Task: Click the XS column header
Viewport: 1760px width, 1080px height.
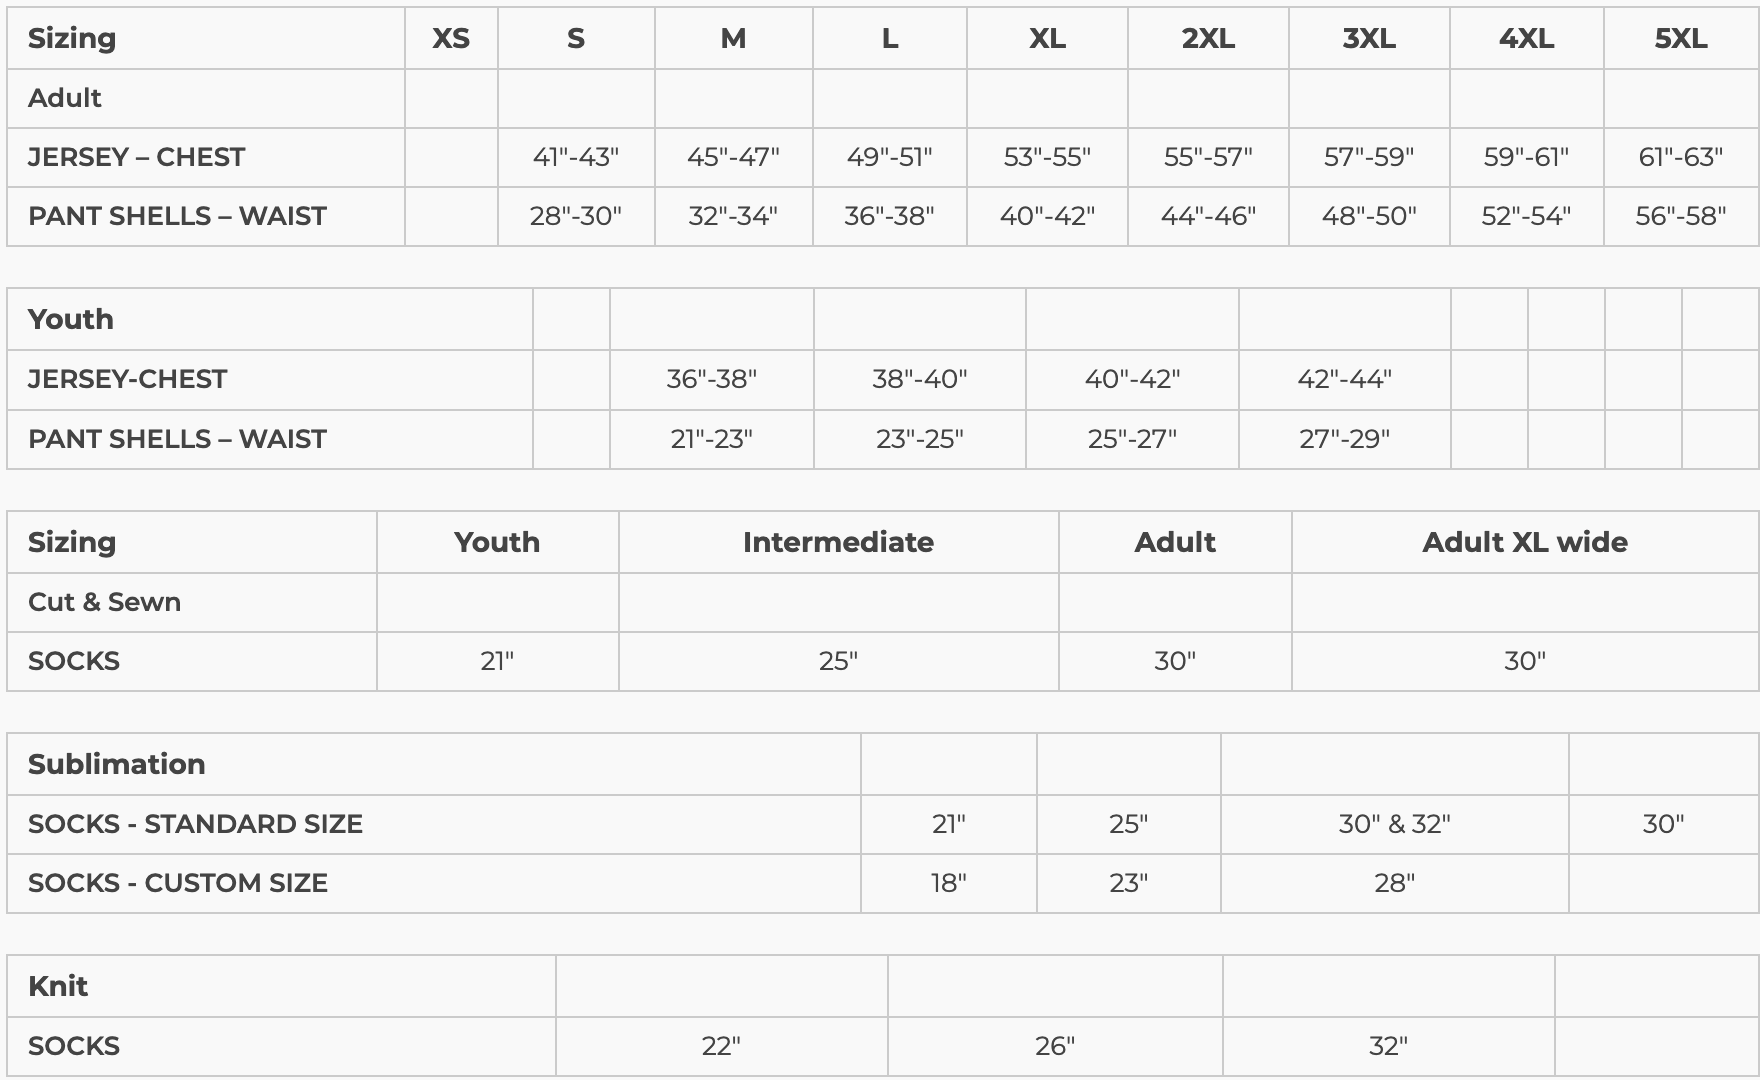Action: (451, 39)
